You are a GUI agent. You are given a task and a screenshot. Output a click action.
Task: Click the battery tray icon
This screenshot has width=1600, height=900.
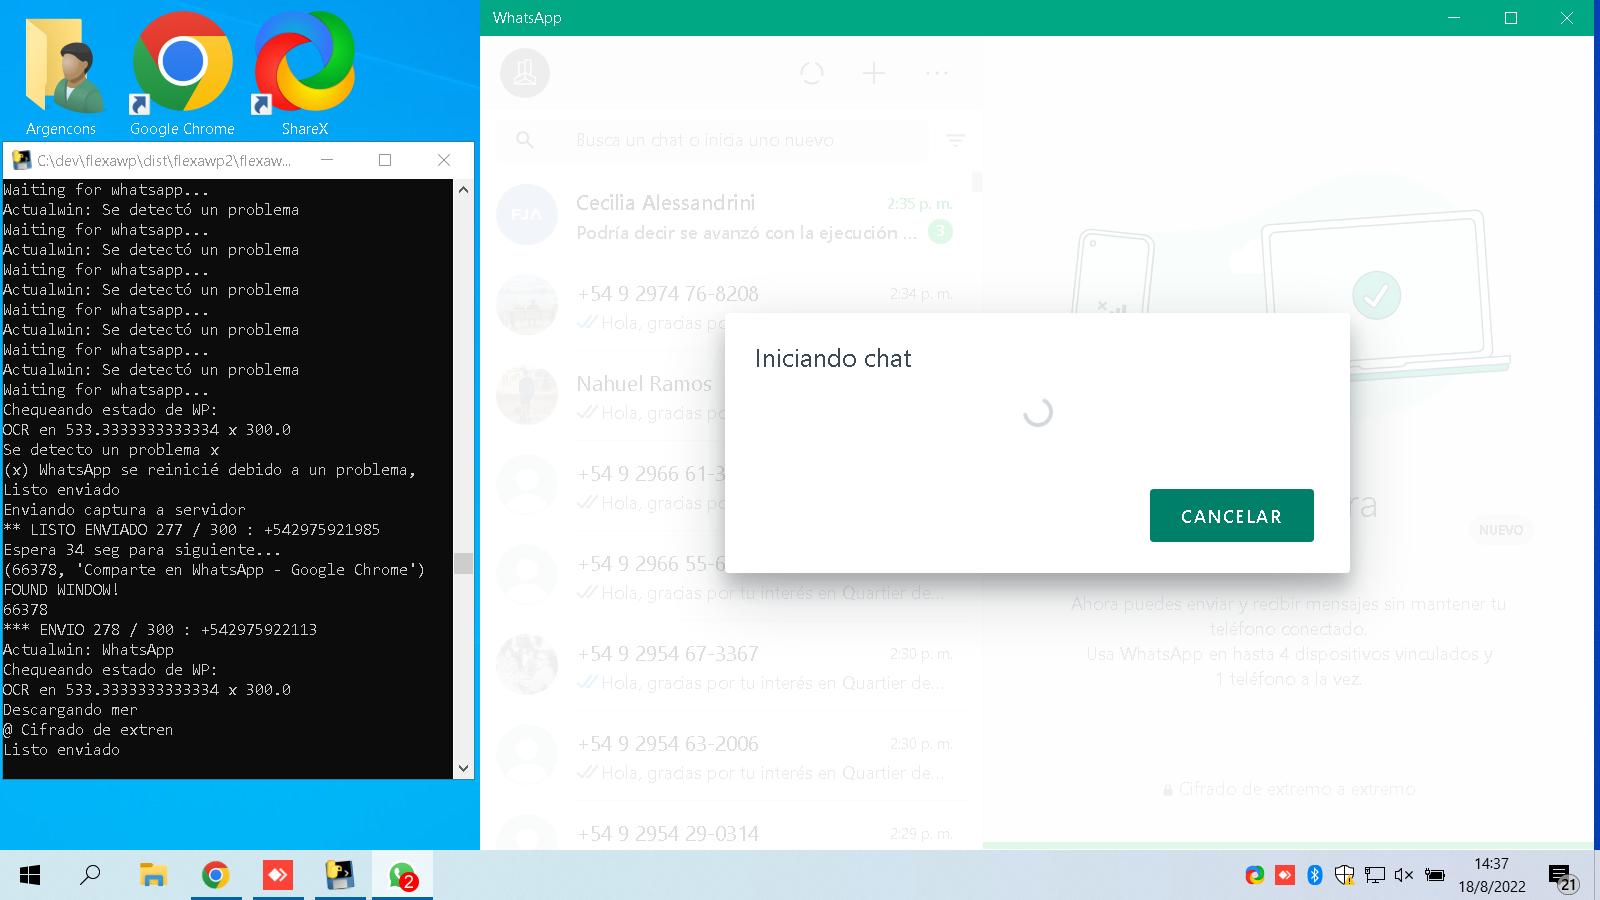1434,876
